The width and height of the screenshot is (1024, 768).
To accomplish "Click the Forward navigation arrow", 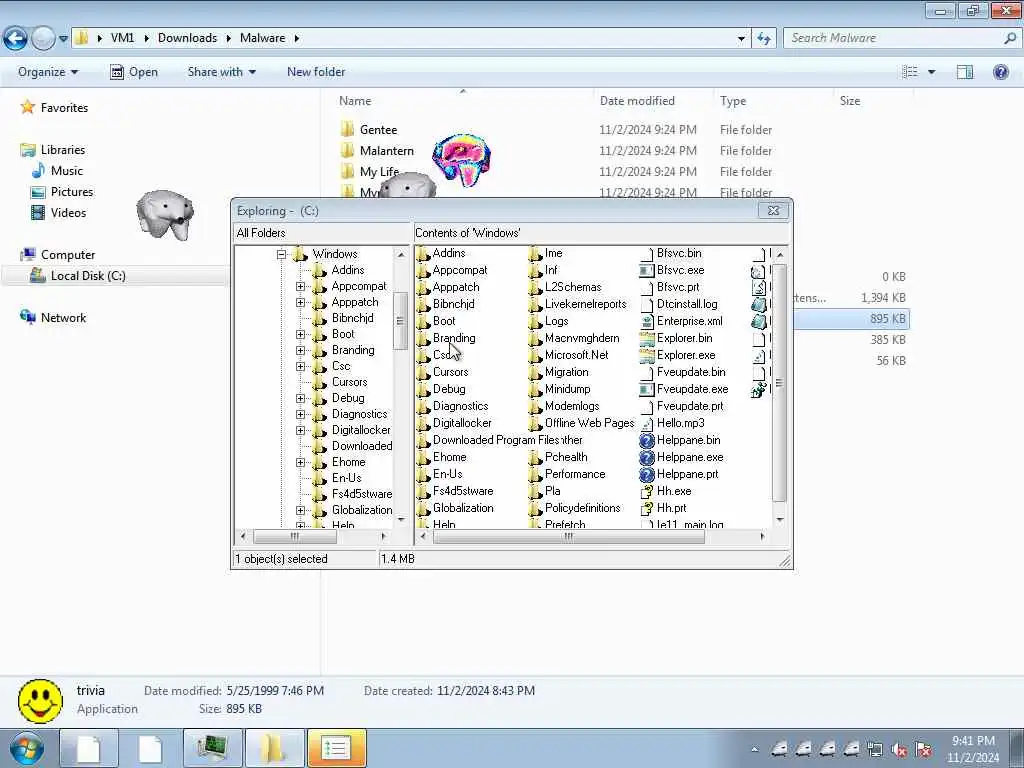I will tap(43, 39).
